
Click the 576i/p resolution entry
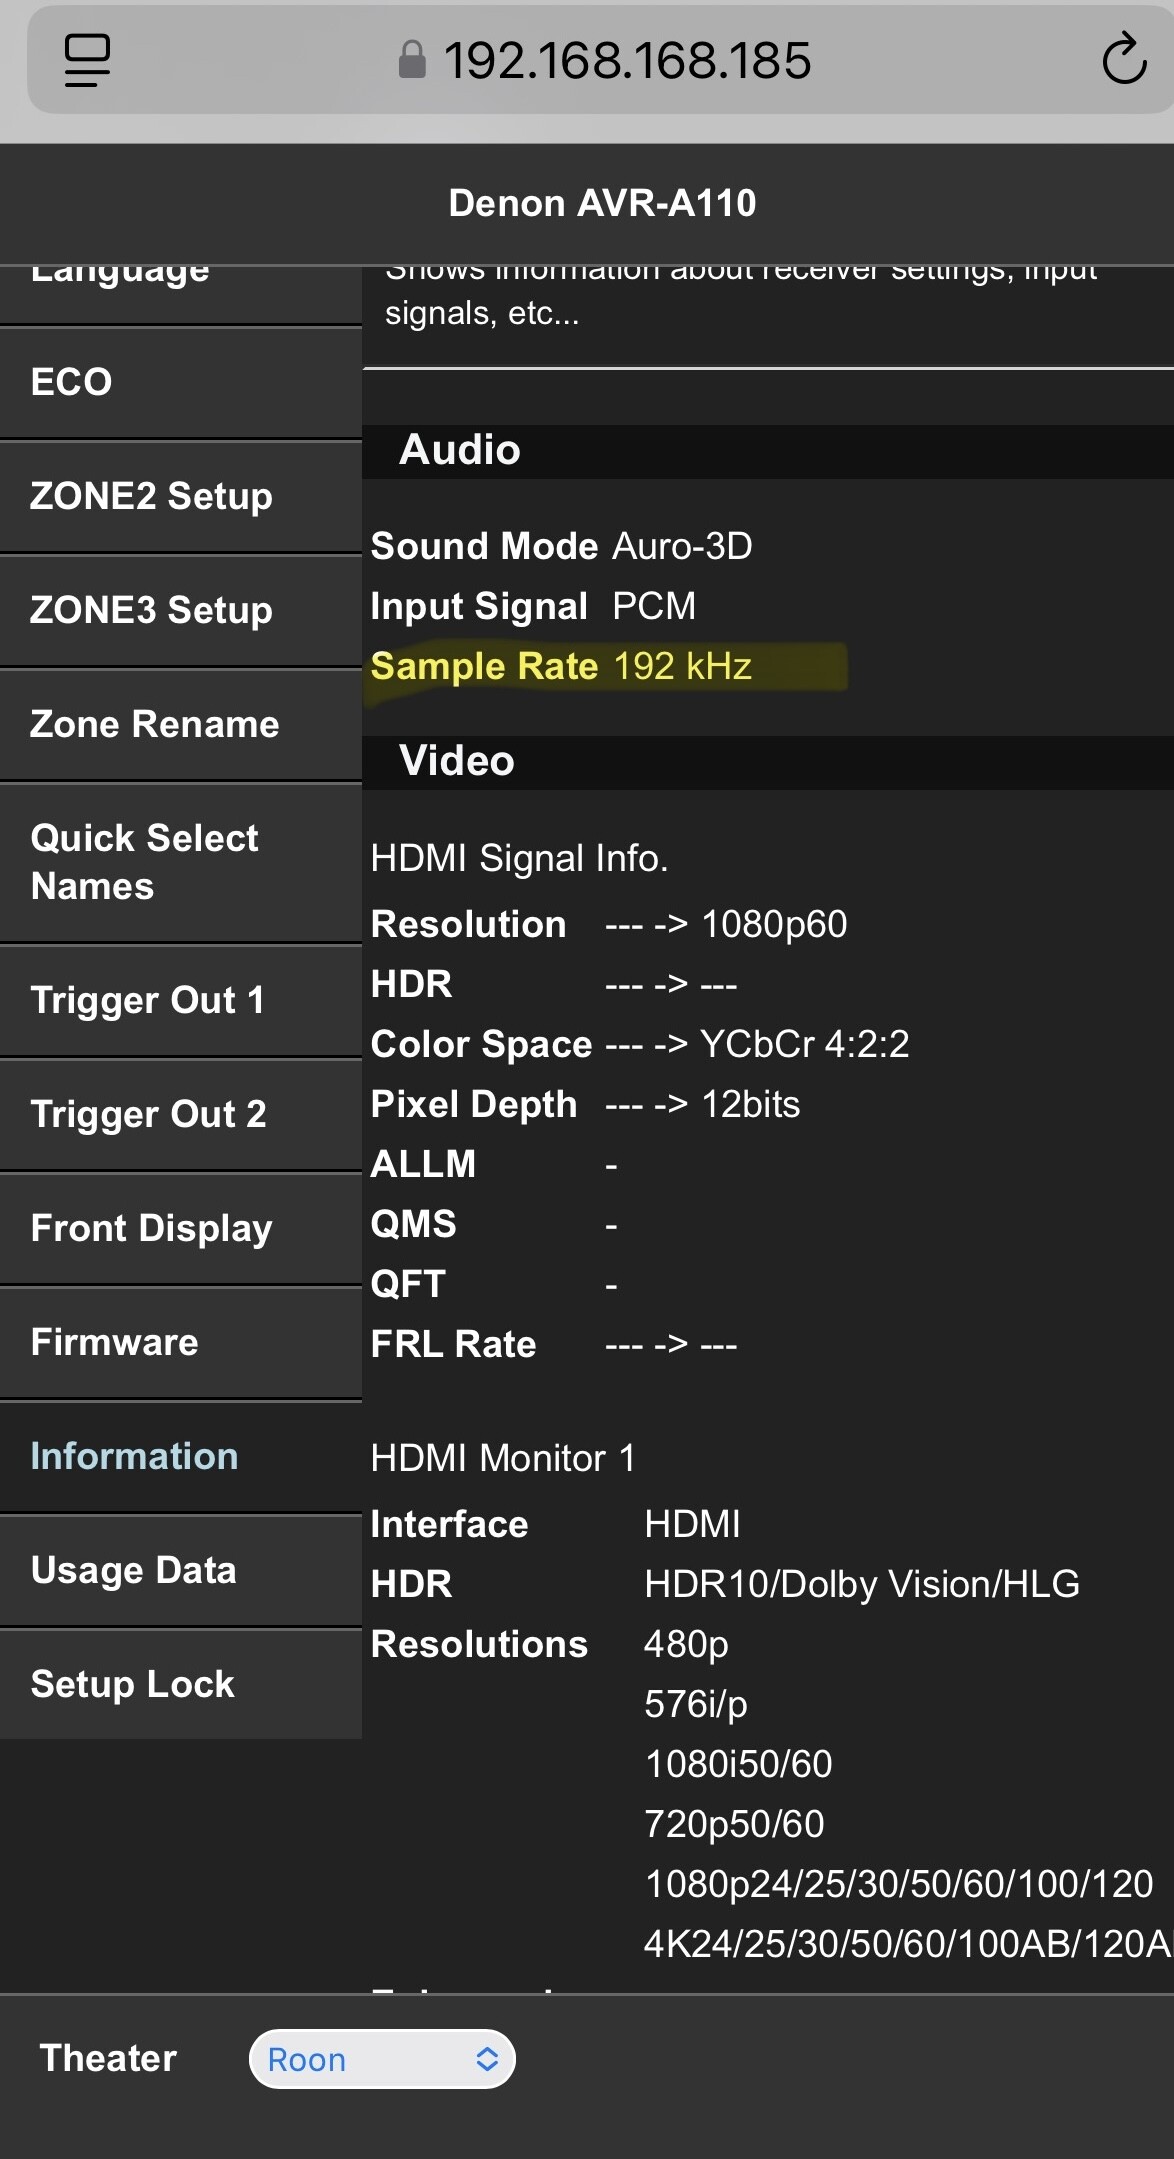click(696, 1704)
